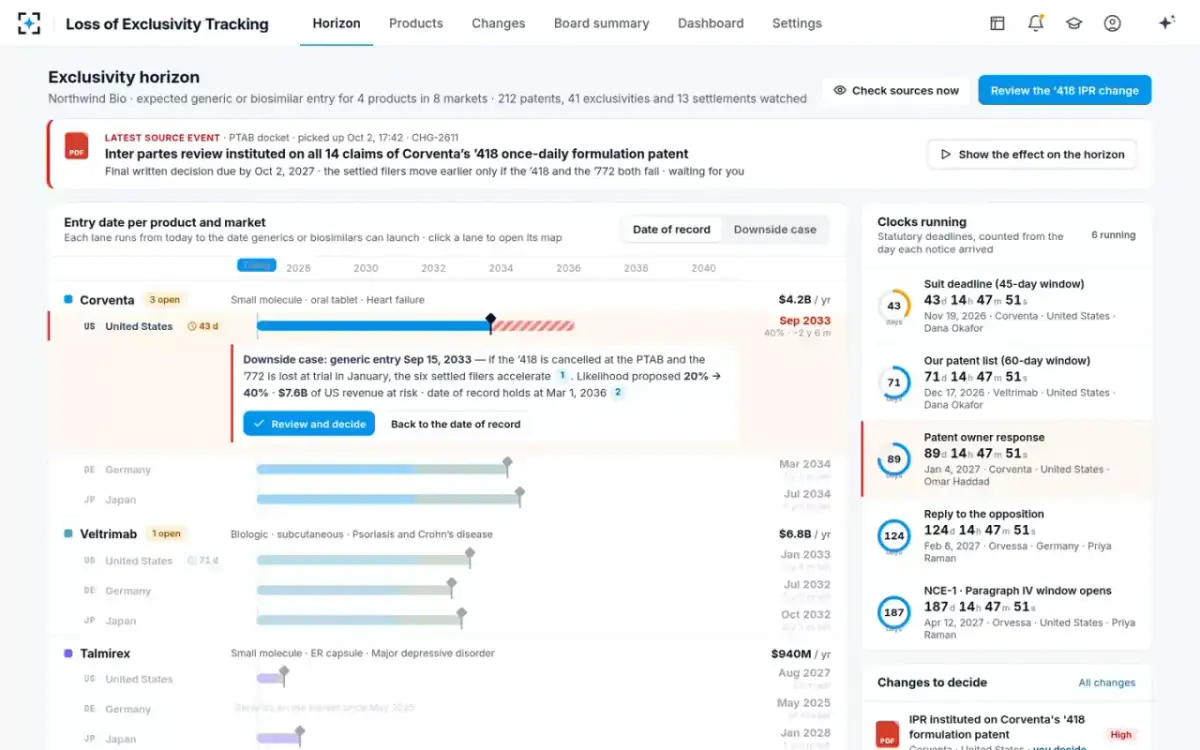
Task: Click the Aug 2027 date for Talmirex United States
Action: click(805, 674)
